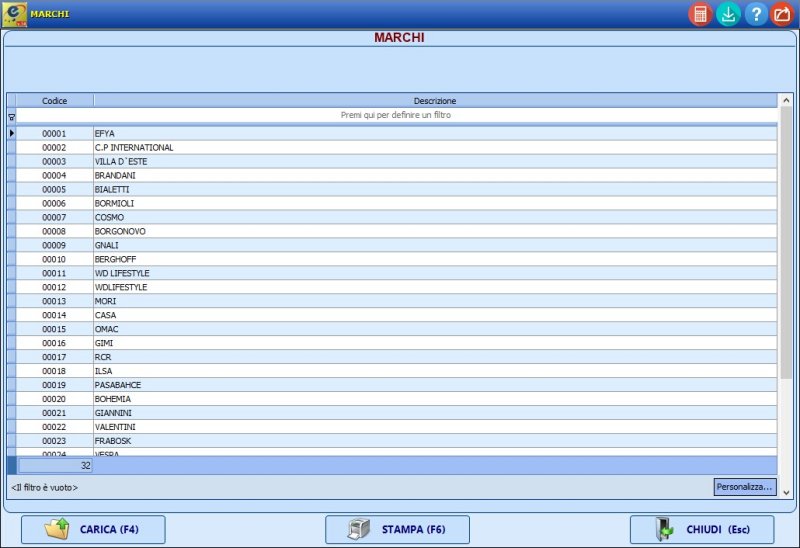Select BORGONOVO row
800x548 pixels.
tap(396, 231)
